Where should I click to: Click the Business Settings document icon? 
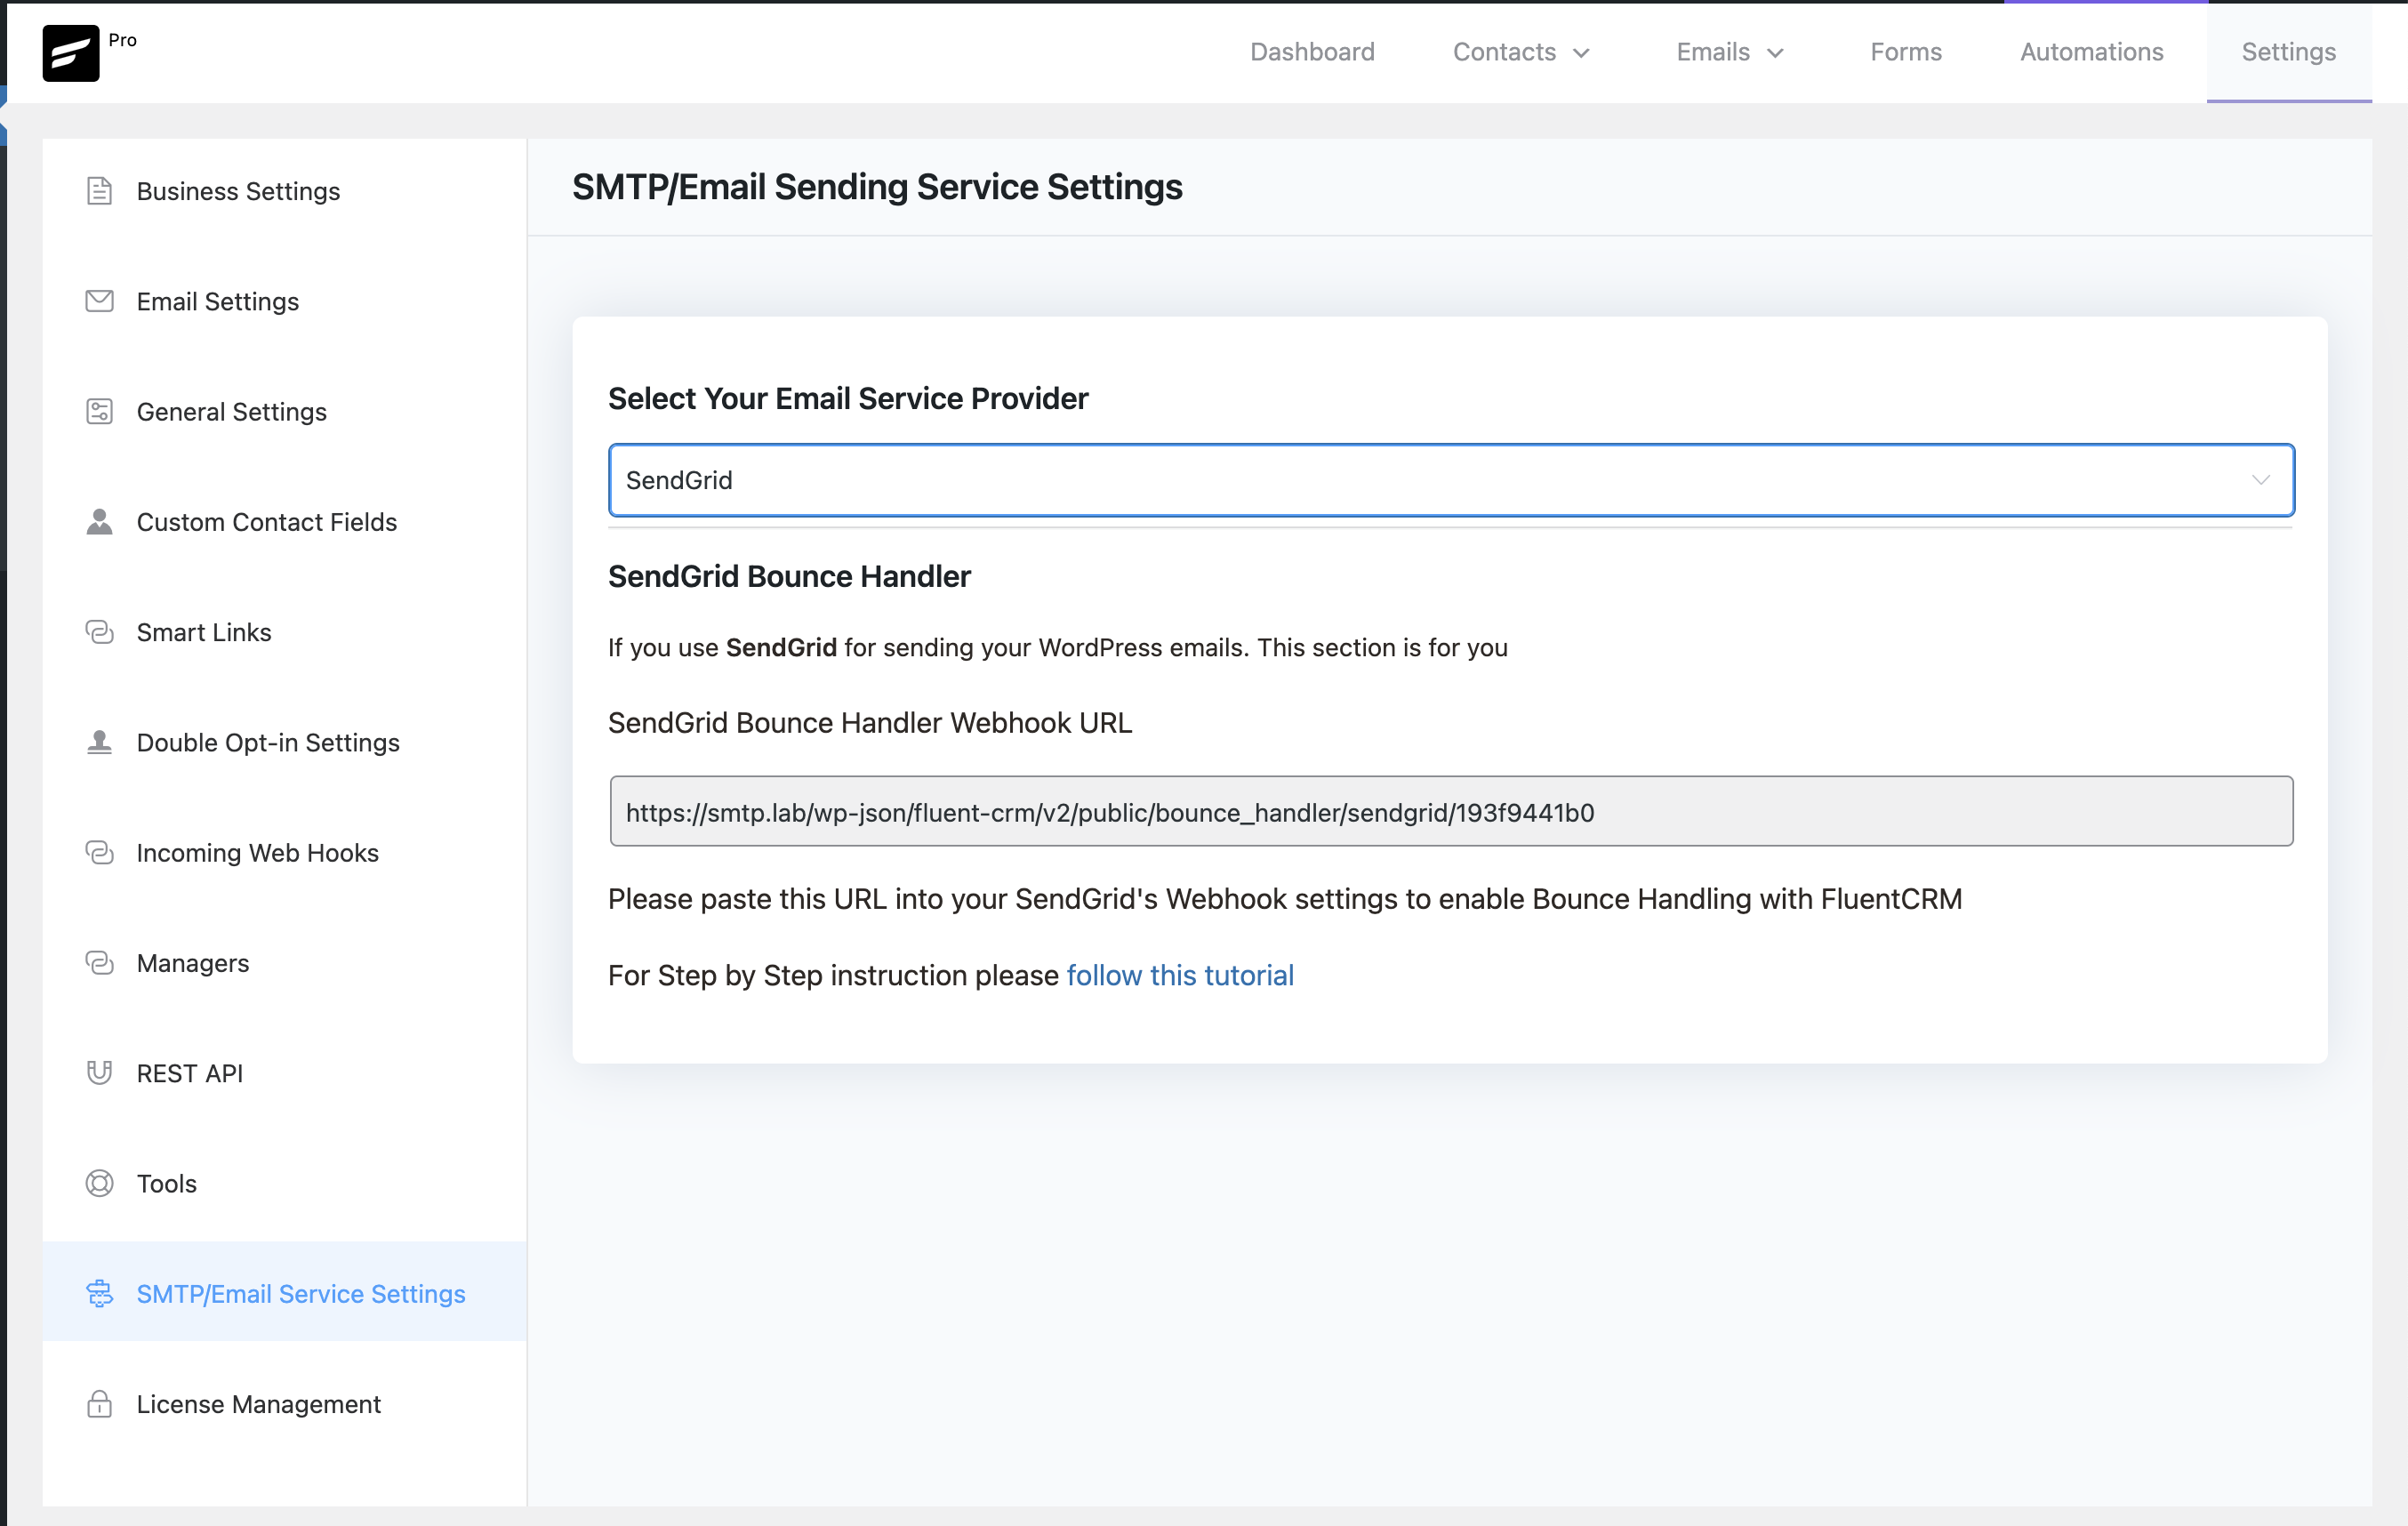click(99, 191)
